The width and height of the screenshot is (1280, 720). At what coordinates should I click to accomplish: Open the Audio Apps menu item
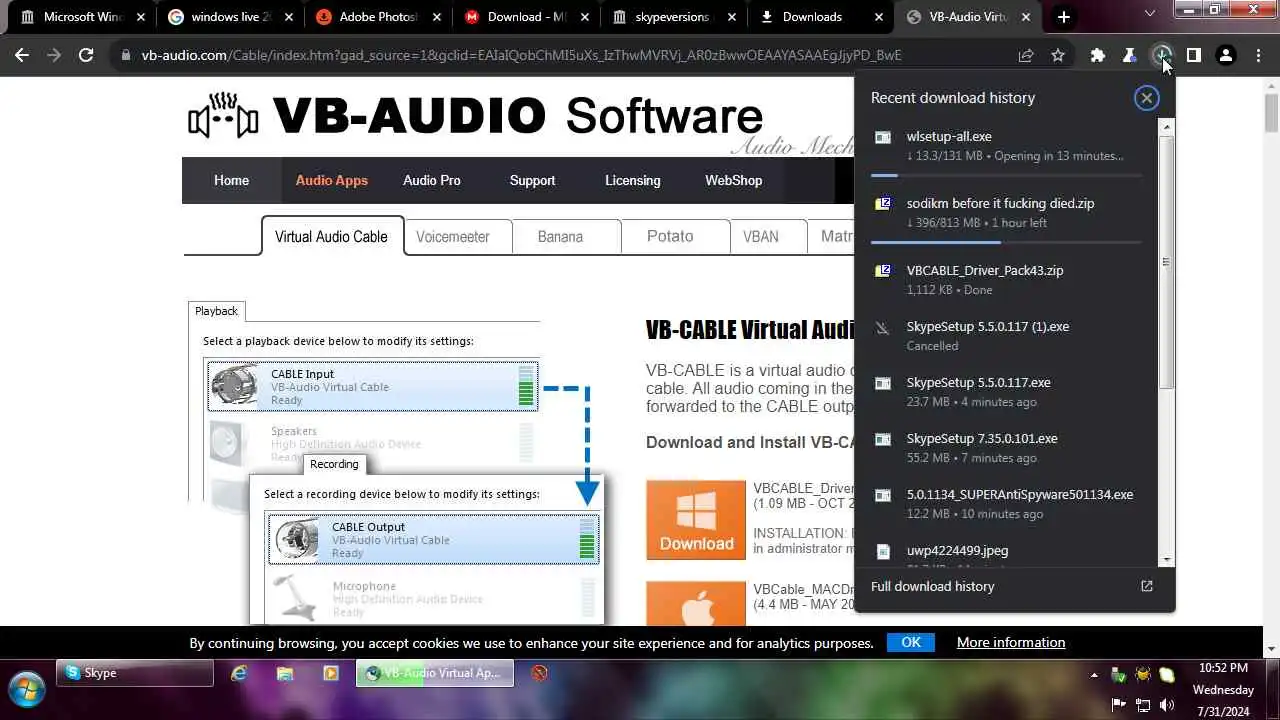tap(331, 180)
